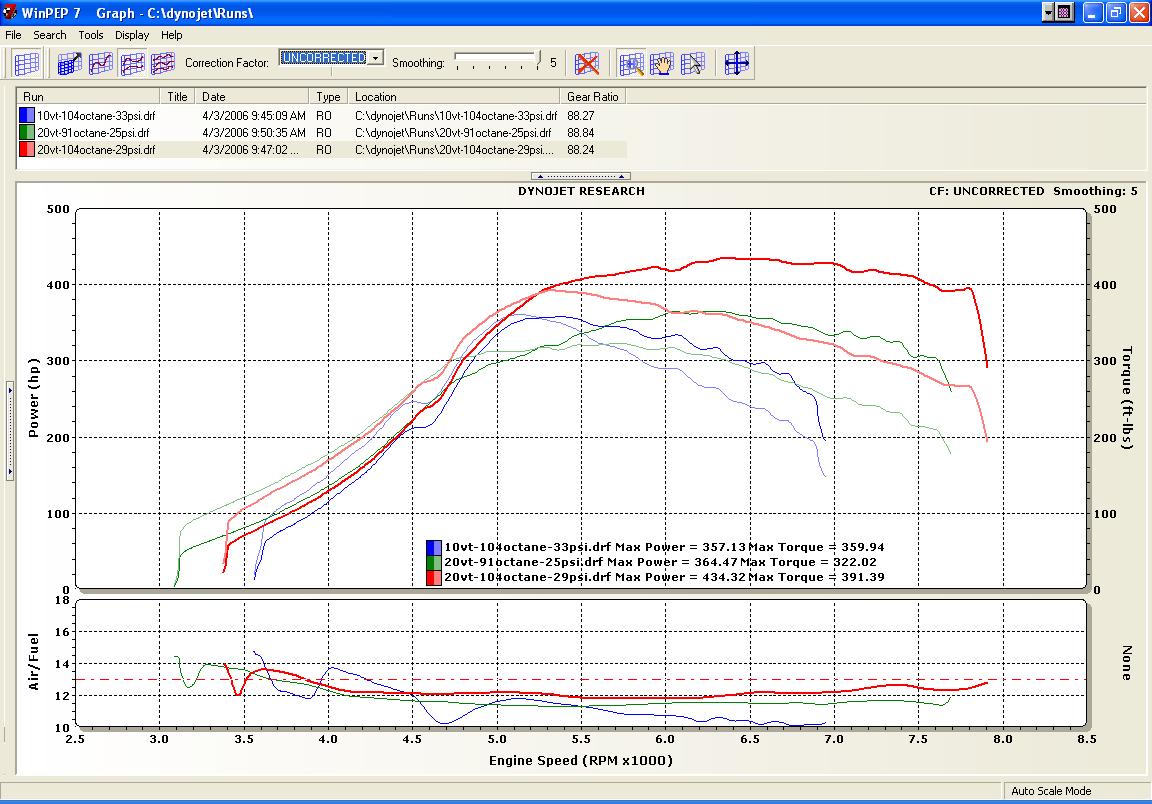Open the Correction Factor dropdown

376,58
